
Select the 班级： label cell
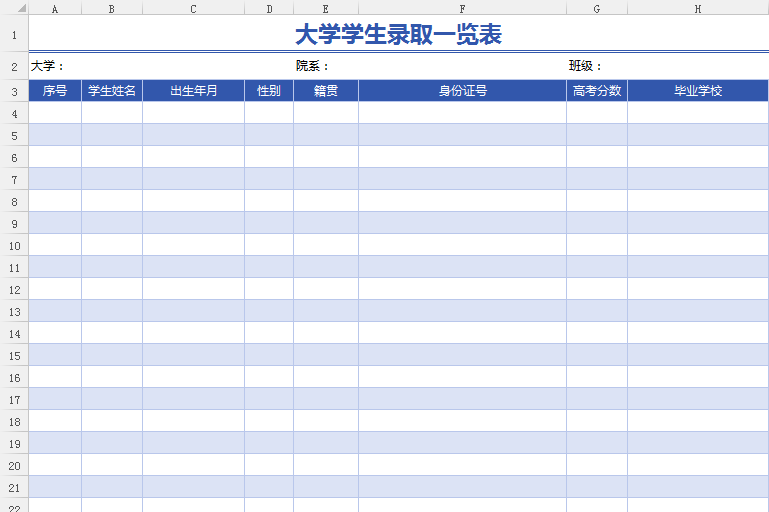[x=586, y=66]
